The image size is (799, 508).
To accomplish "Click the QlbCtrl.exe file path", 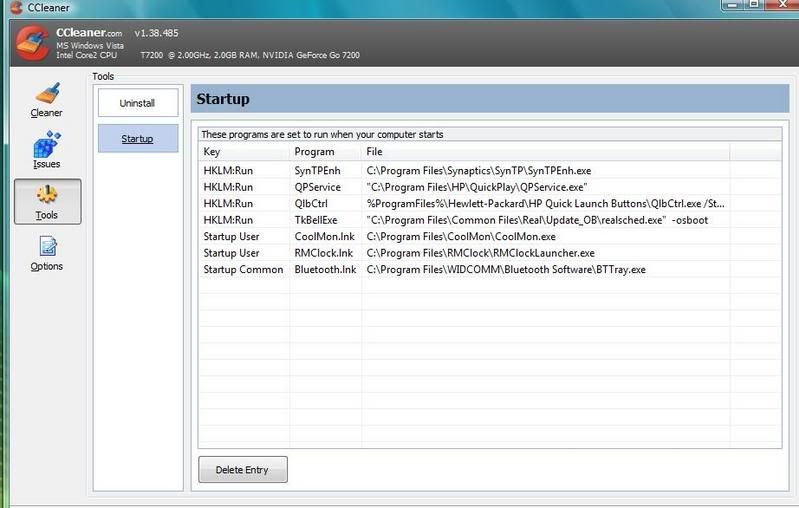I will pos(545,203).
